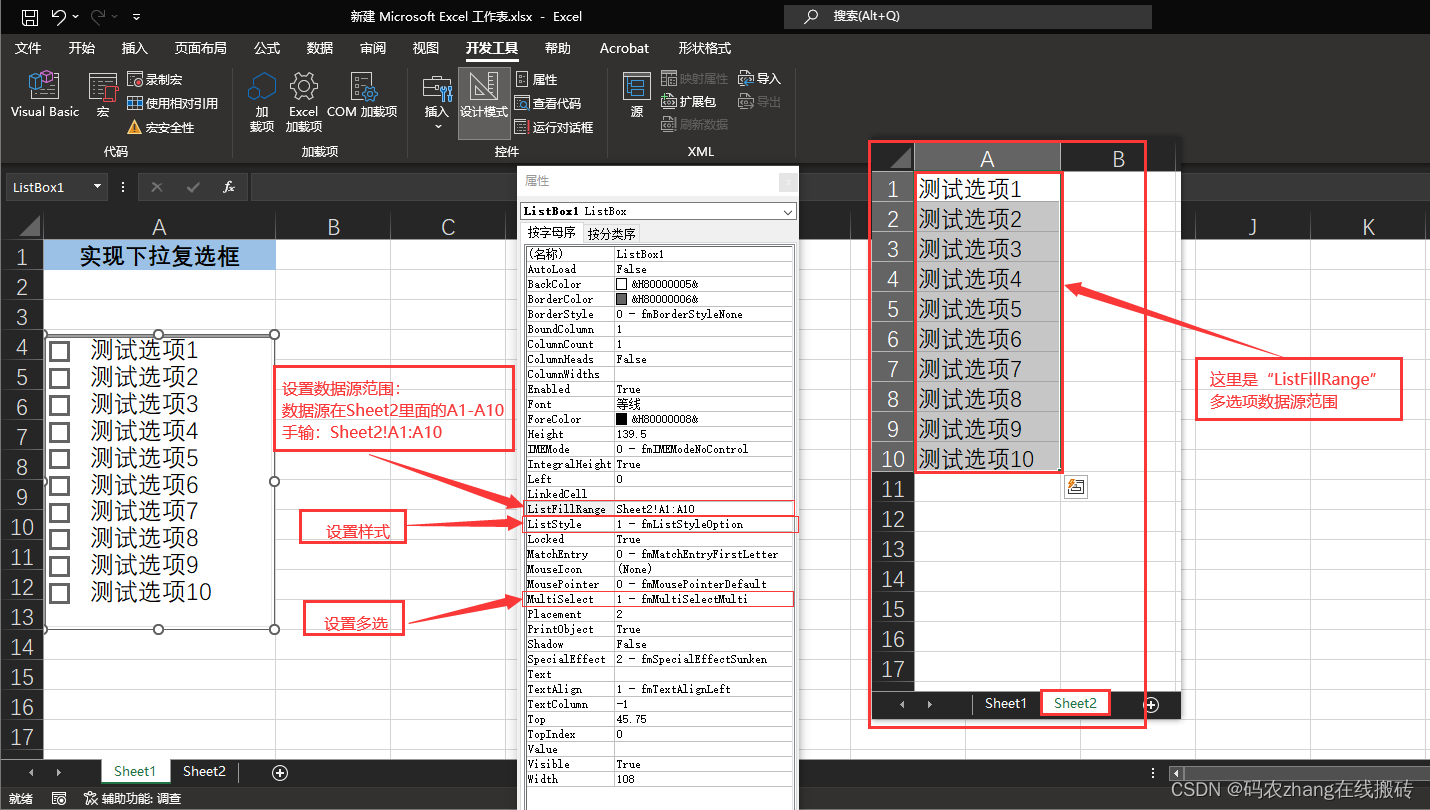Check the 测试选项4 checkbox in list box
Image resolution: width=1430 pixels, height=810 pixels.
tap(60, 432)
